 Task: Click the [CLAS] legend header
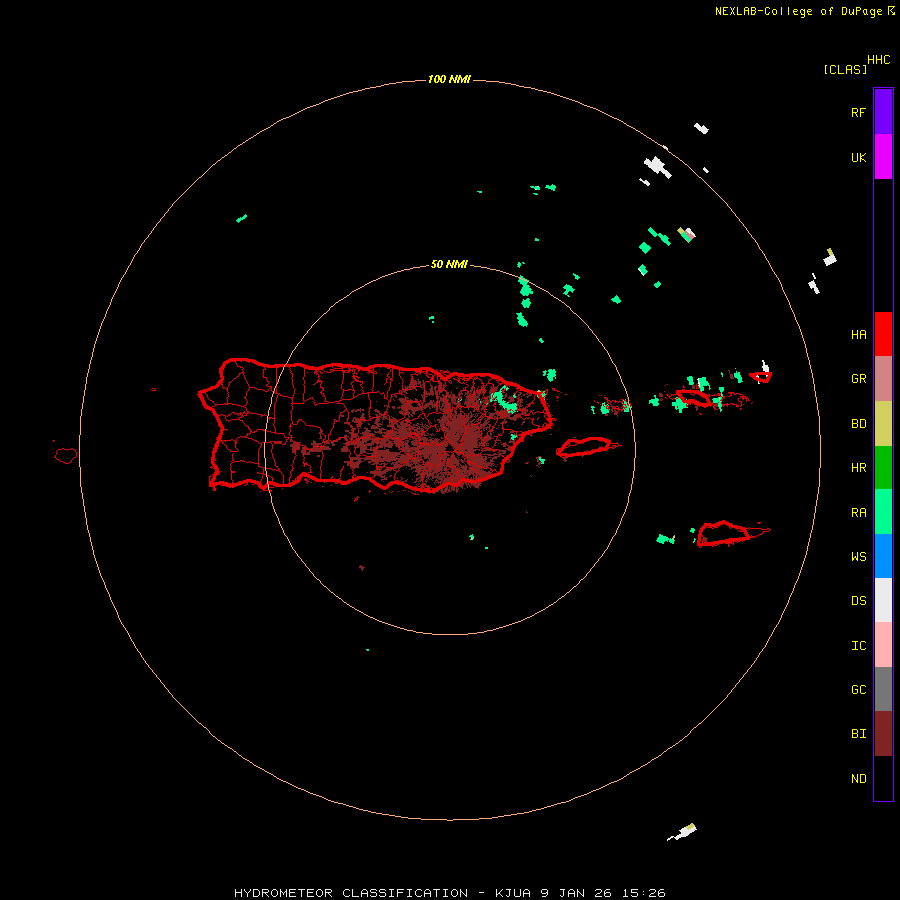[845, 69]
